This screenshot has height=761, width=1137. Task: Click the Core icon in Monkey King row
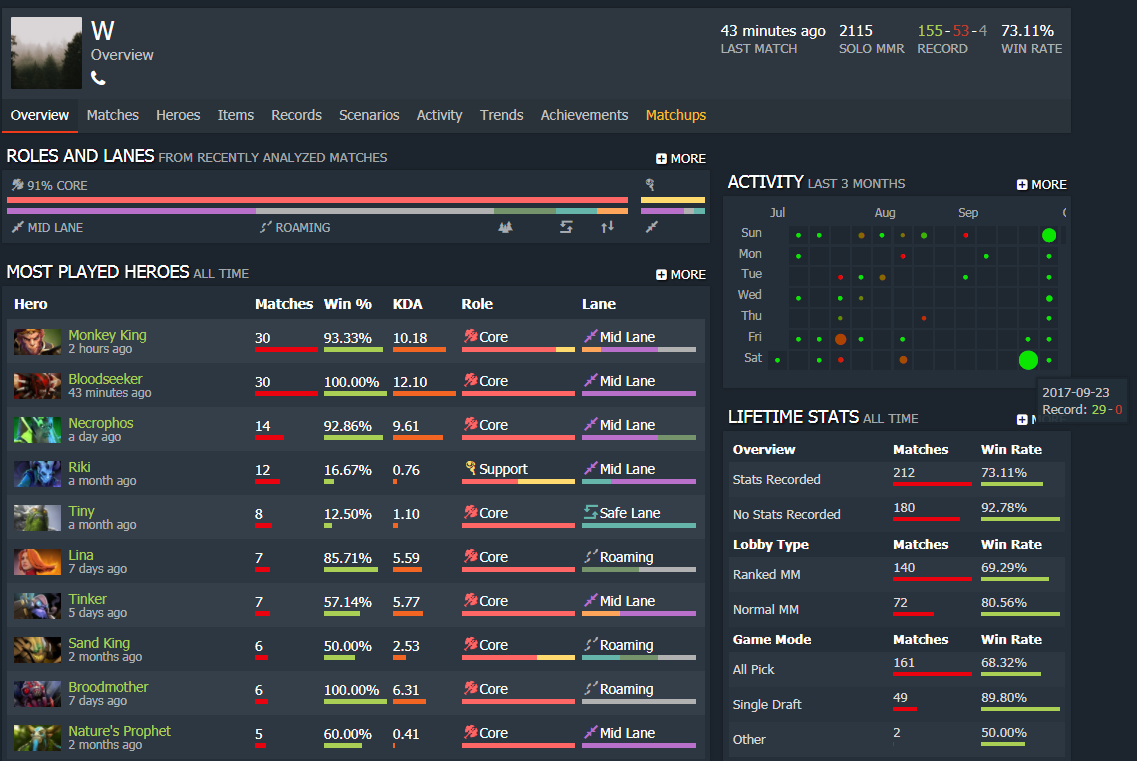click(x=471, y=336)
